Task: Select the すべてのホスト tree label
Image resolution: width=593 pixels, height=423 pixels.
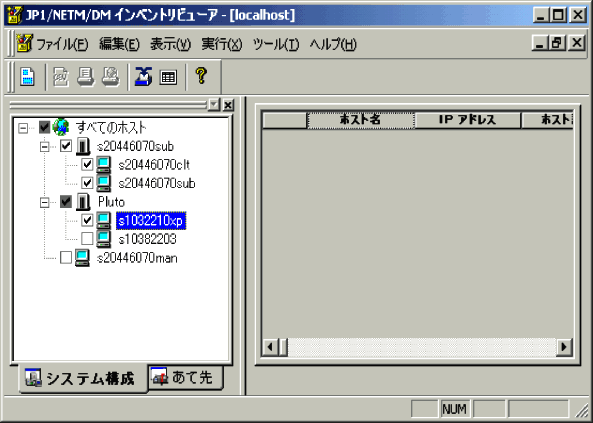Action: pos(111,127)
